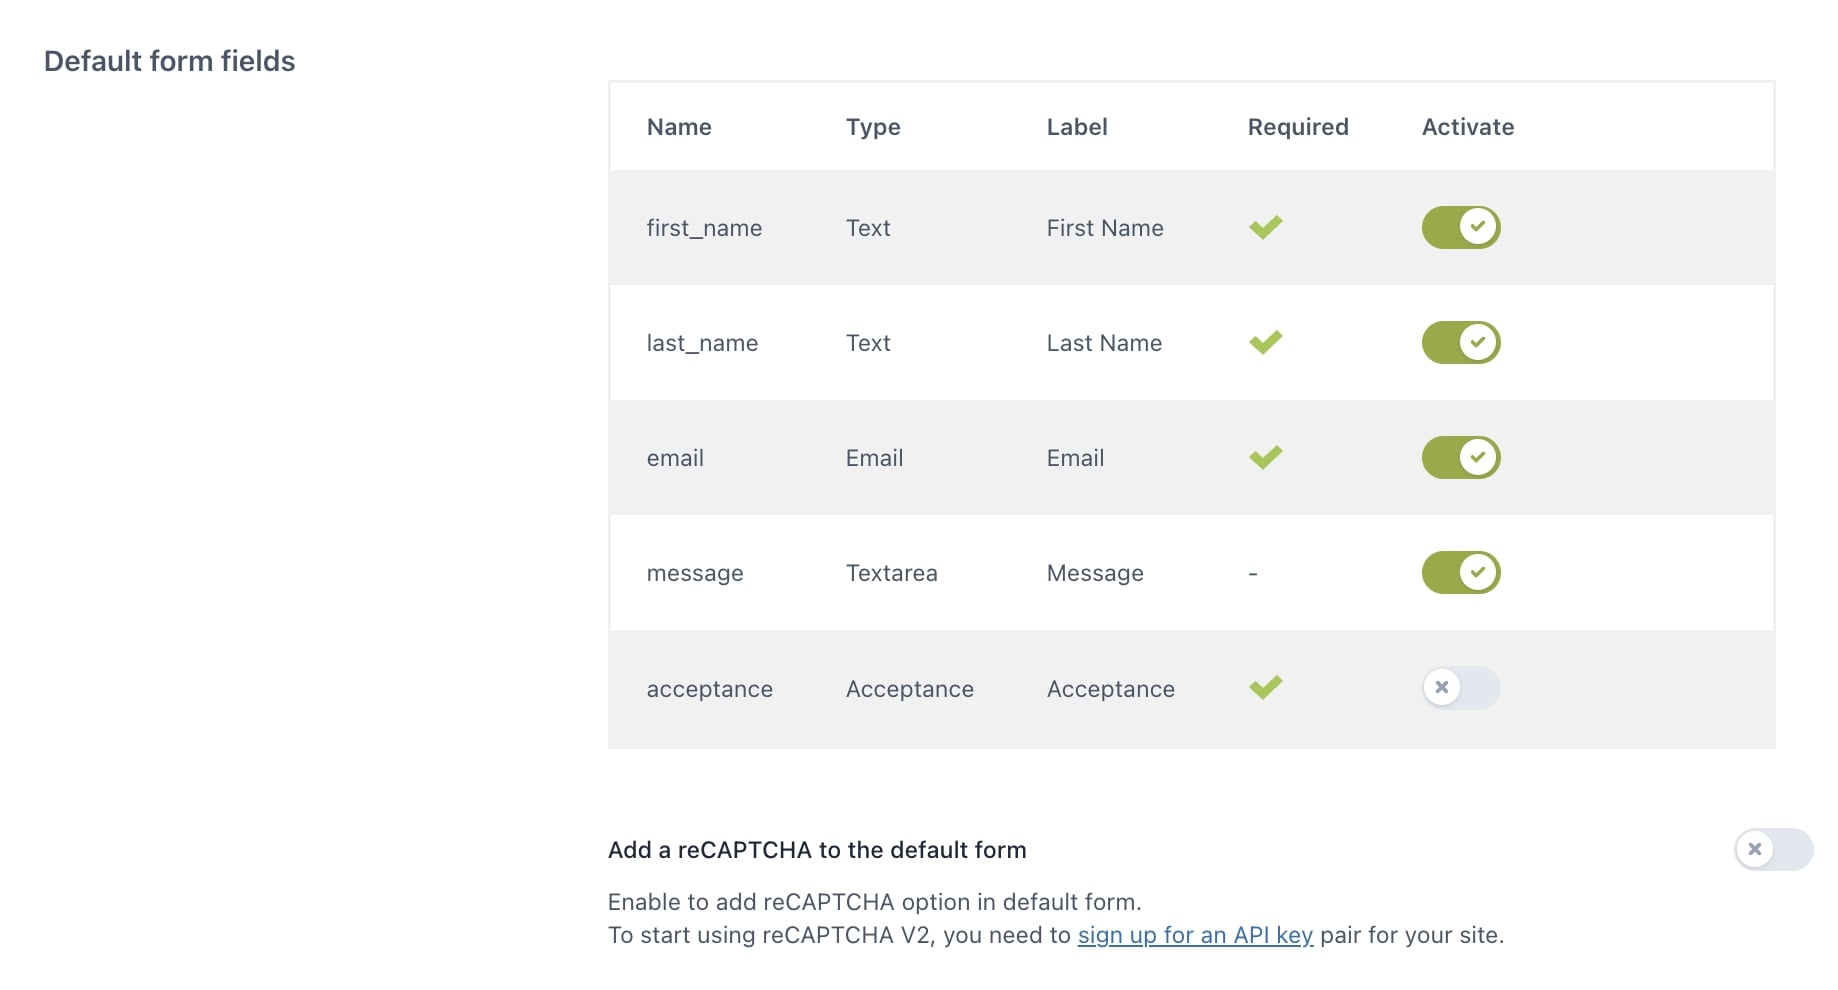Deactivate the message field toggle
Screen dimensions: 1838x990
pos(1461,572)
